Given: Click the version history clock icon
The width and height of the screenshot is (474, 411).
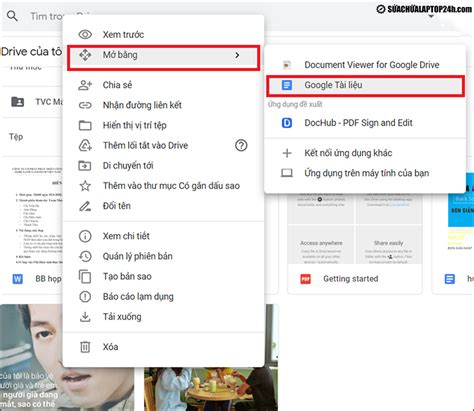Looking at the screenshot, I should [85, 256].
